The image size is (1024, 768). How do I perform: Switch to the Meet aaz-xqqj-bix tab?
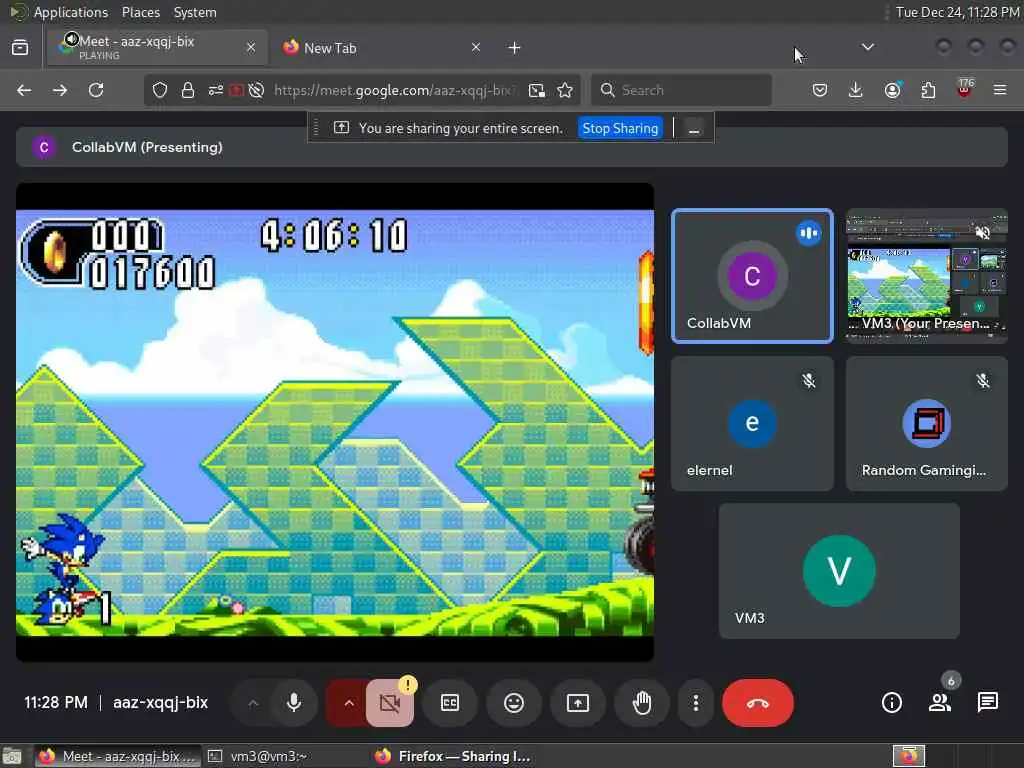coord(157,47)
